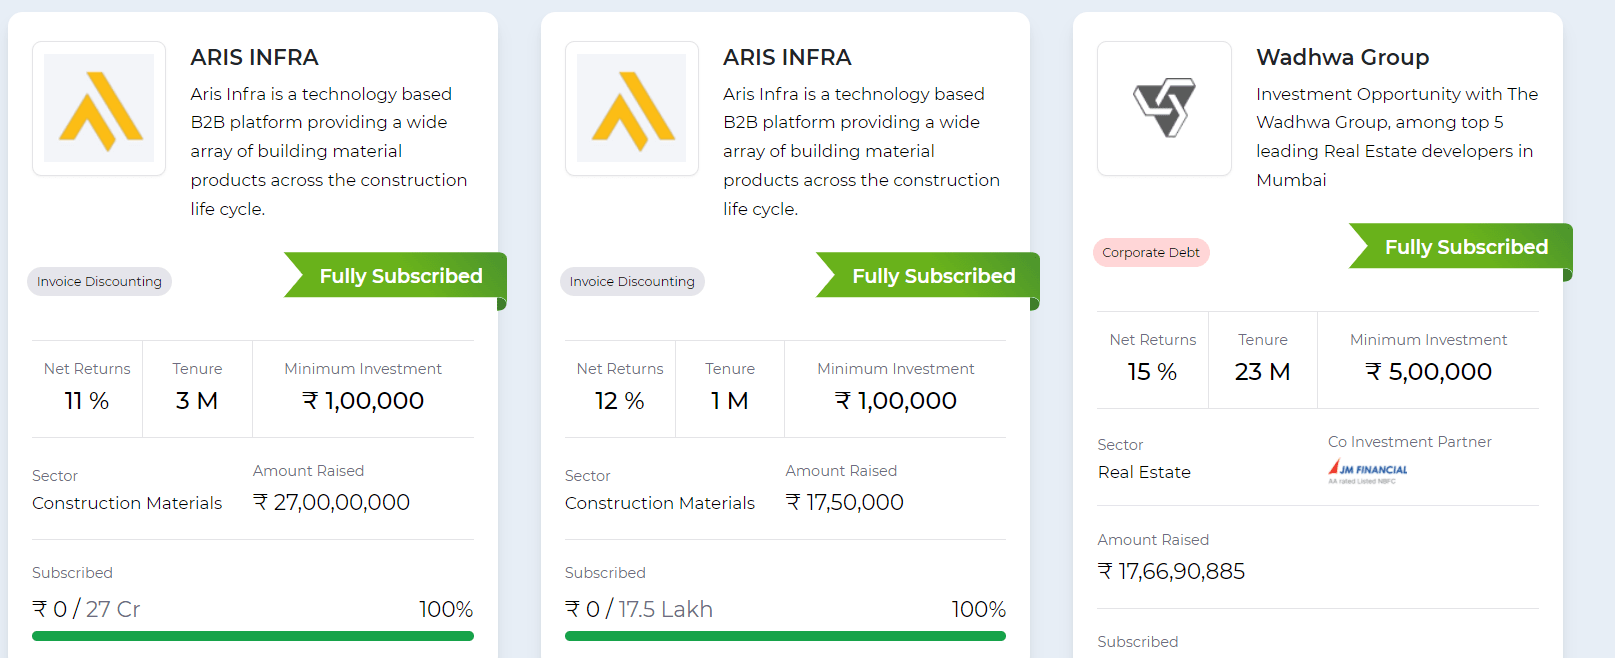Screen dimensions: 1615x658
Task: Click the 15 % net returns value
Action: [1152, 372]
